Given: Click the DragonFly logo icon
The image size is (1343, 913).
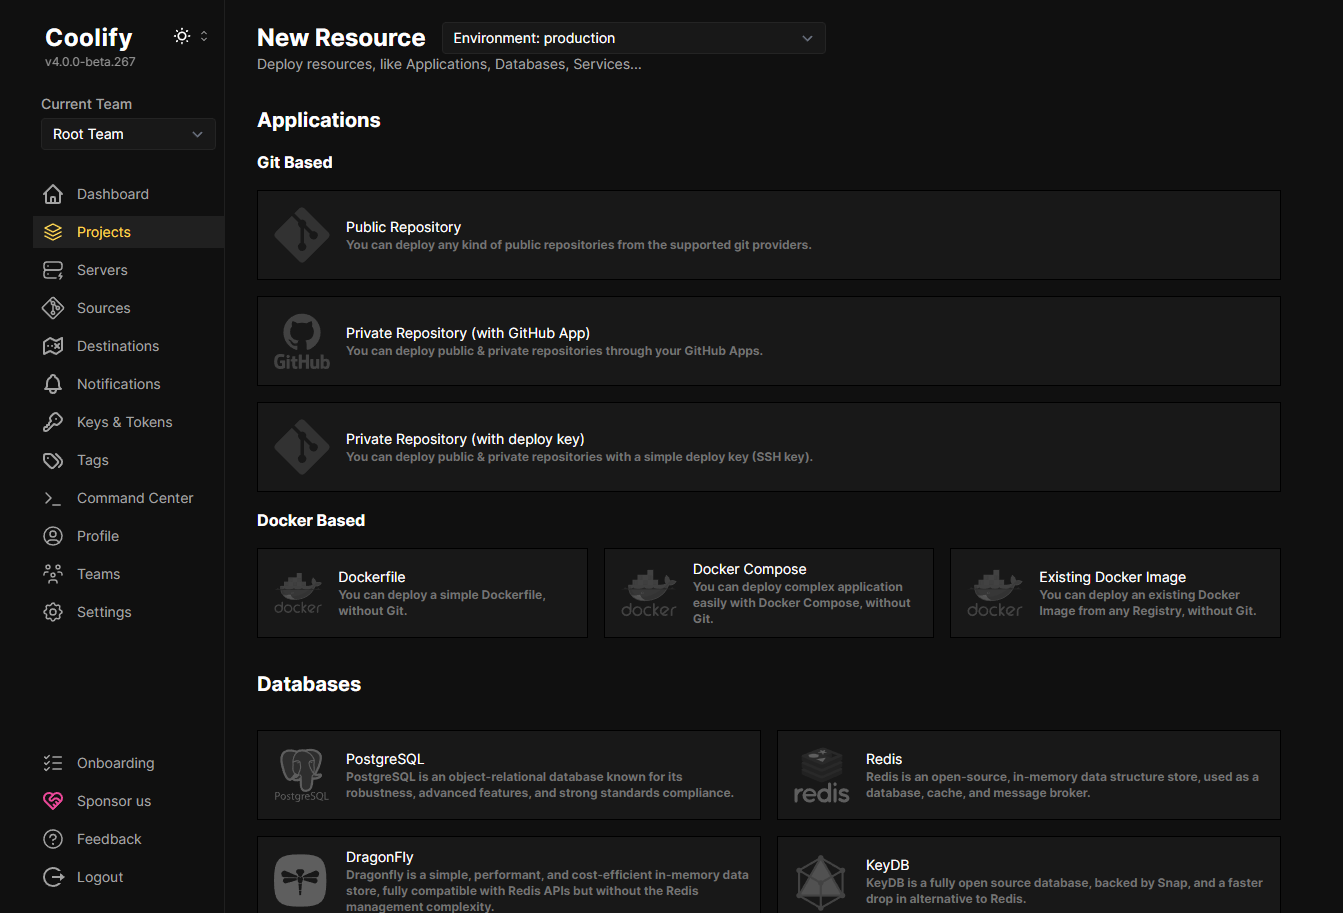Looking at the screenshot, I should pos(300,880).
